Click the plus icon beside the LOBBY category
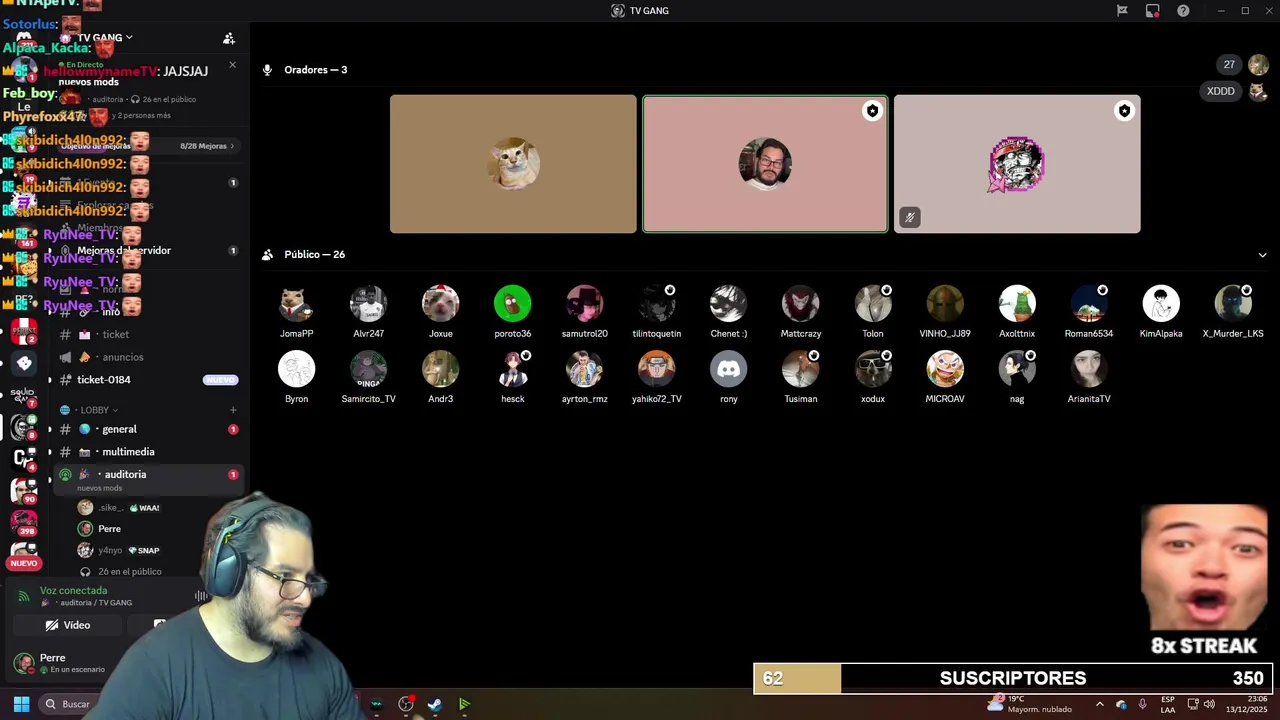 point(233,410)
